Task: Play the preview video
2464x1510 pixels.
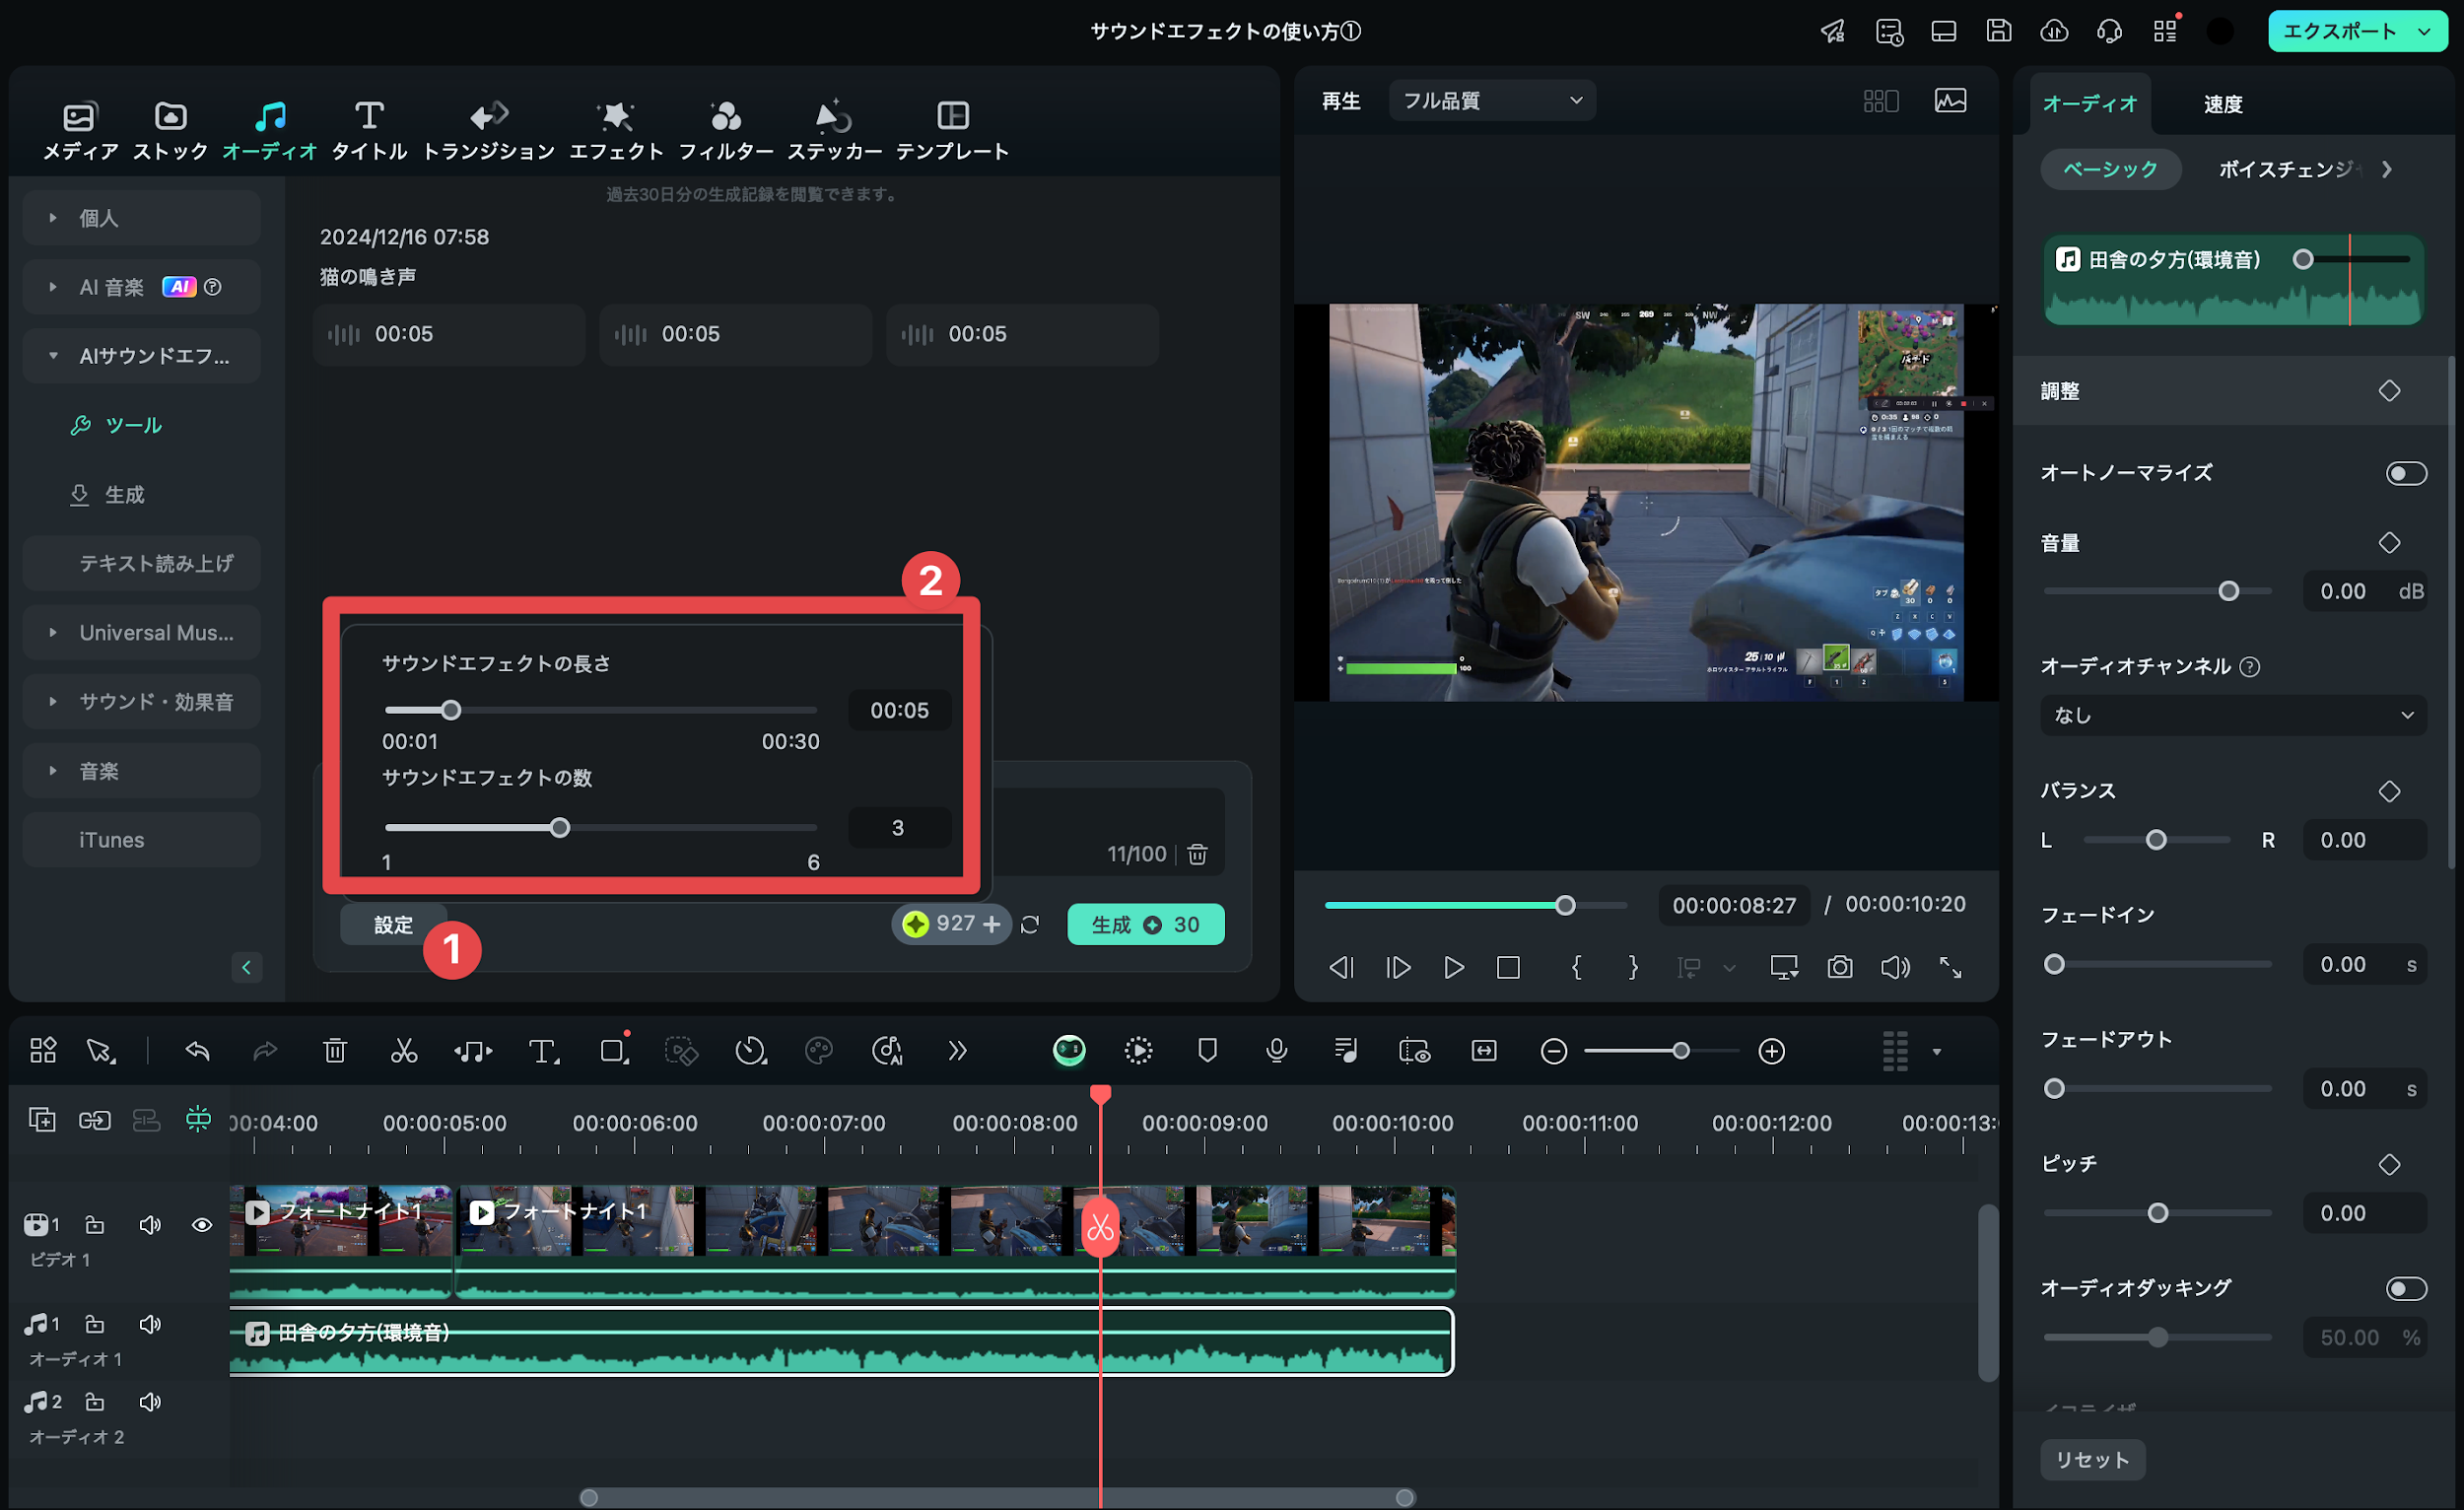Action: pos(1454,967)
